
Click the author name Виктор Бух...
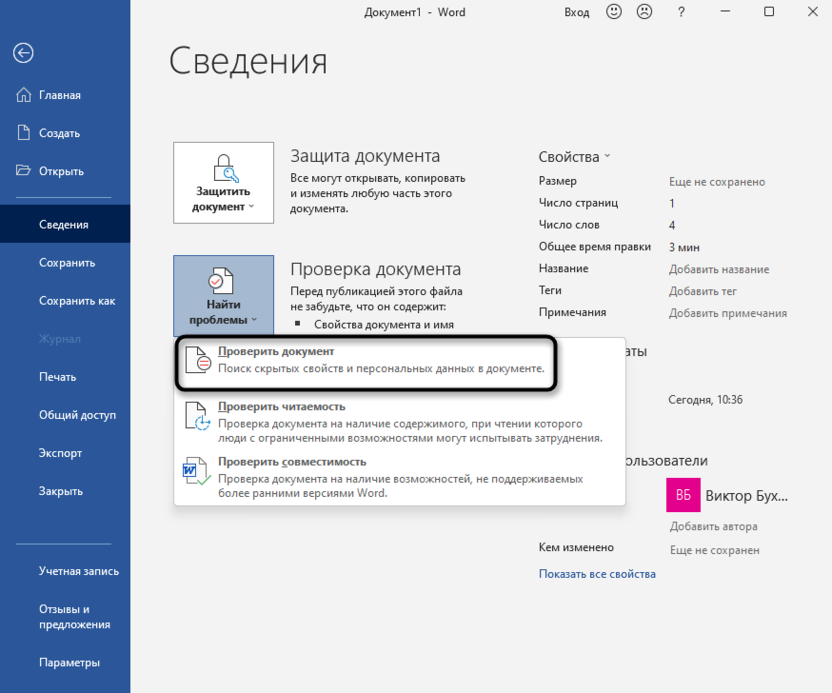pyautogui.click(x=747, y=496)
